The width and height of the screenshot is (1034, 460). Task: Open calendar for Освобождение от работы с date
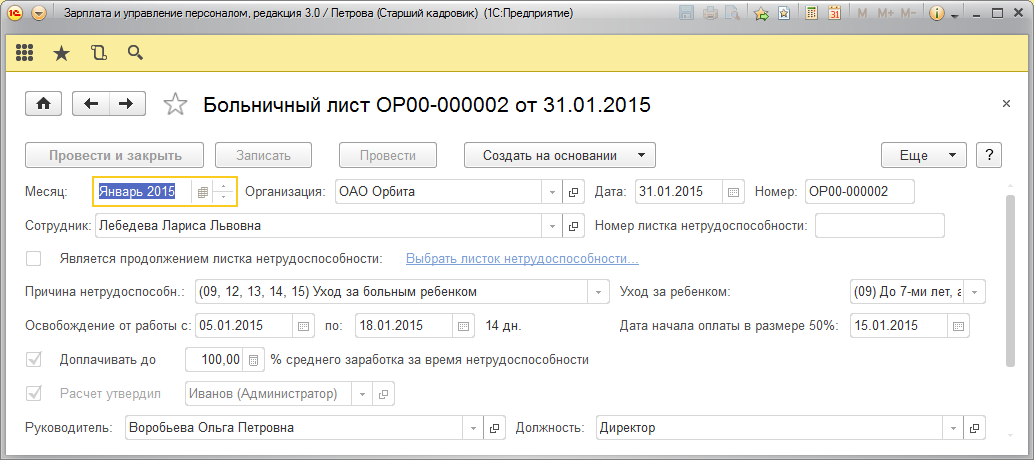click(303, 326)
